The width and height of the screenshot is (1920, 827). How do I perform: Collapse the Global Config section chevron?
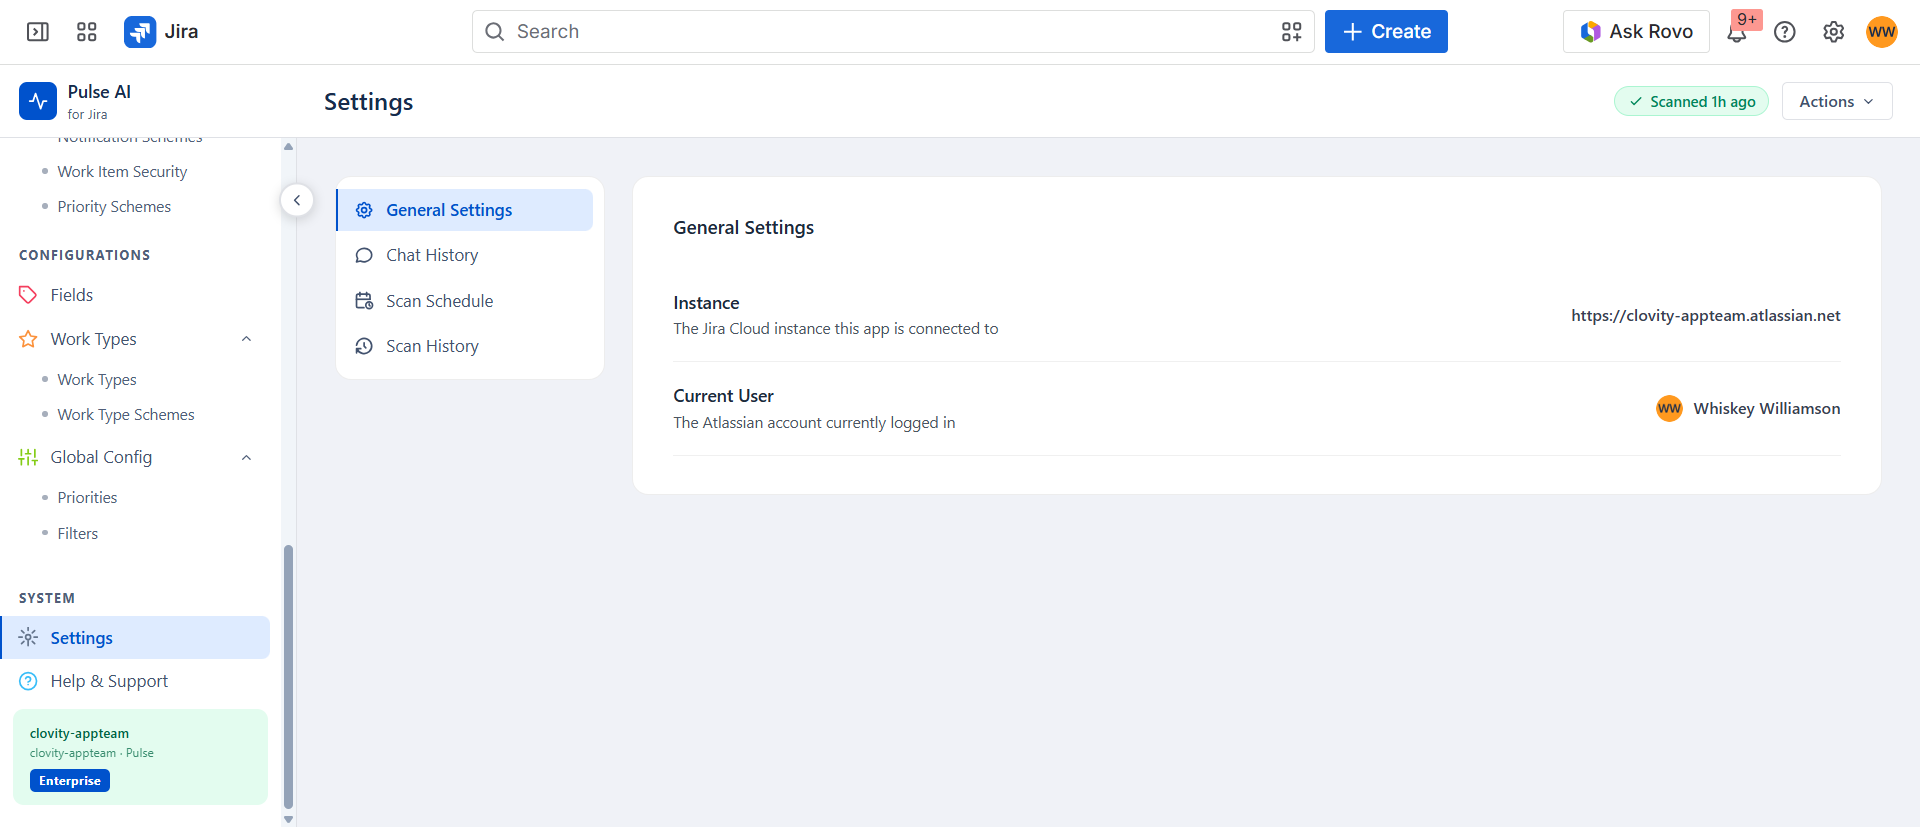pyautogui.click(x=246, y=457)
